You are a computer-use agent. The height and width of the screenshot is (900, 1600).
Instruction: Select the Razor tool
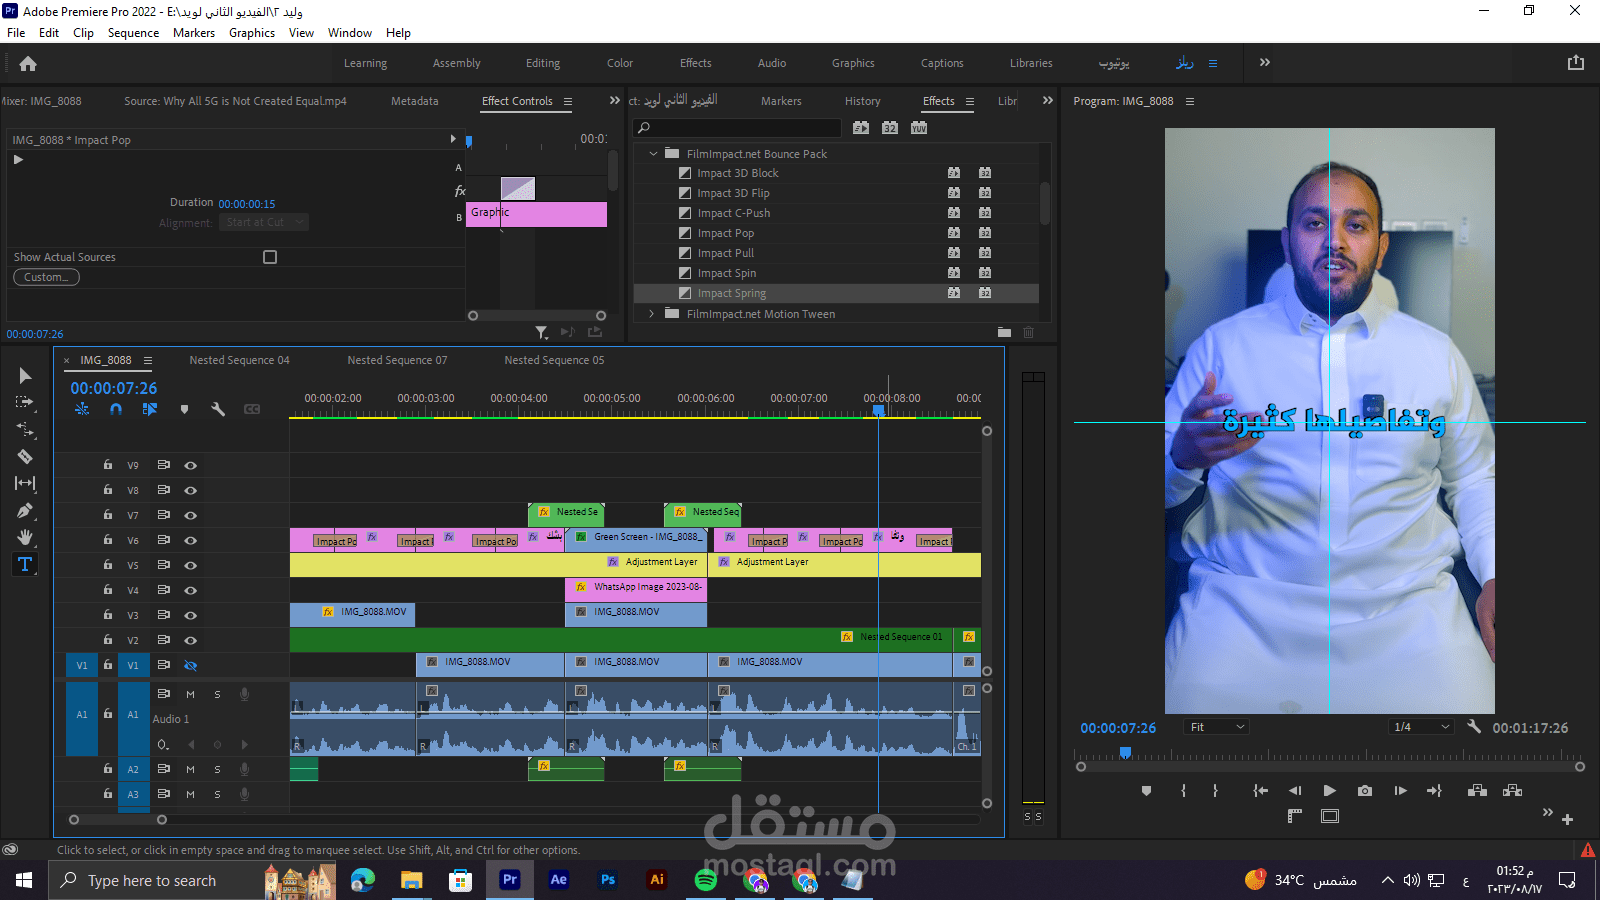tap(25, 457)
